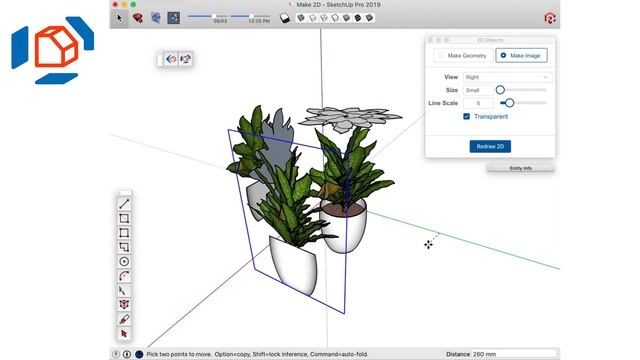Select the Arc tool

coord(124,276)
